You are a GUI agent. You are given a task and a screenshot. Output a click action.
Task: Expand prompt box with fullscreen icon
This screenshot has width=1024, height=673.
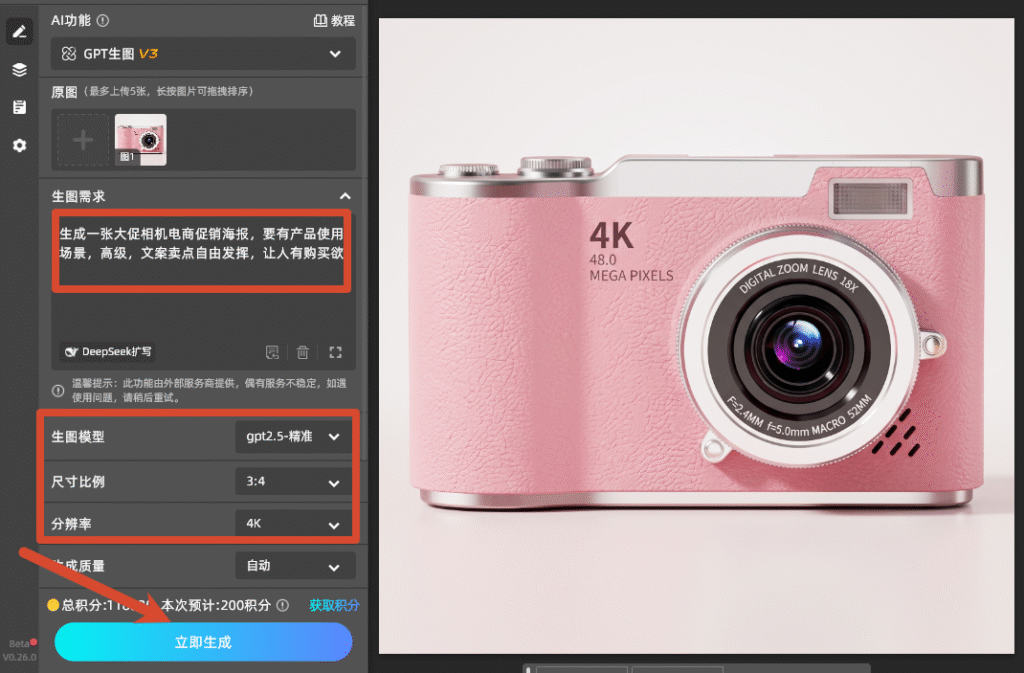(x=336, y=352)
